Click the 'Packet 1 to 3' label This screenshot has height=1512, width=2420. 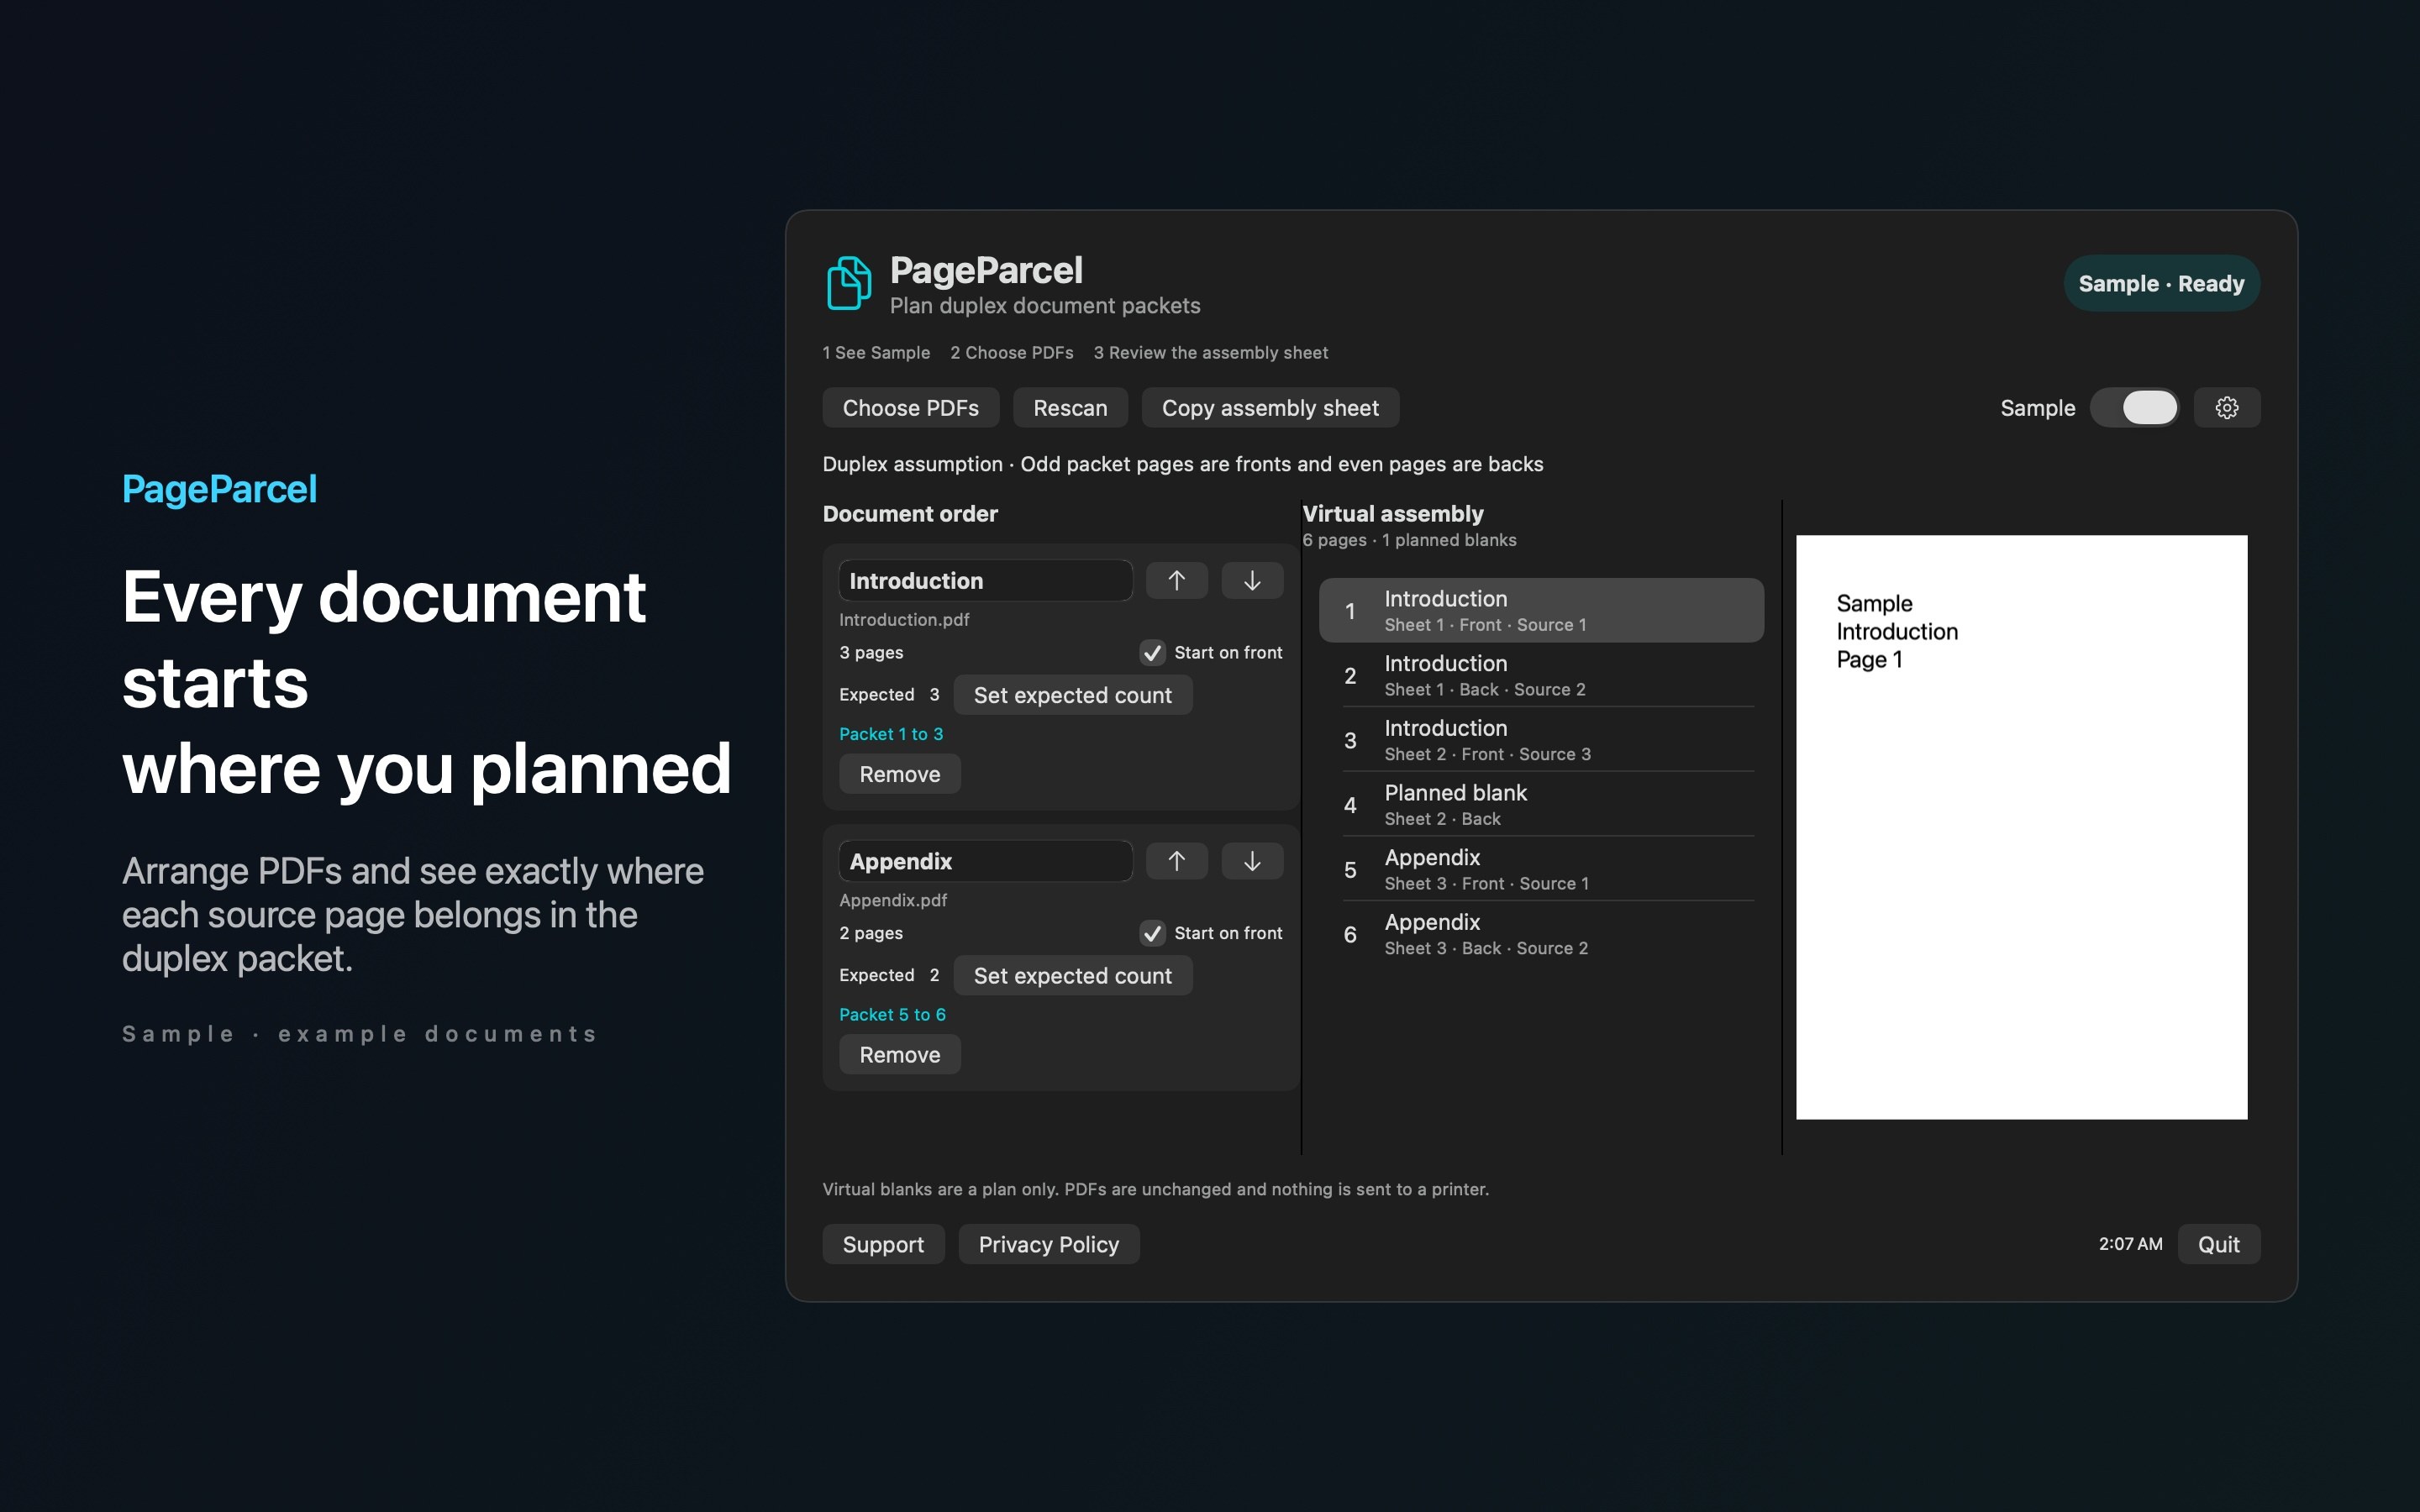(x=891, y=734)
